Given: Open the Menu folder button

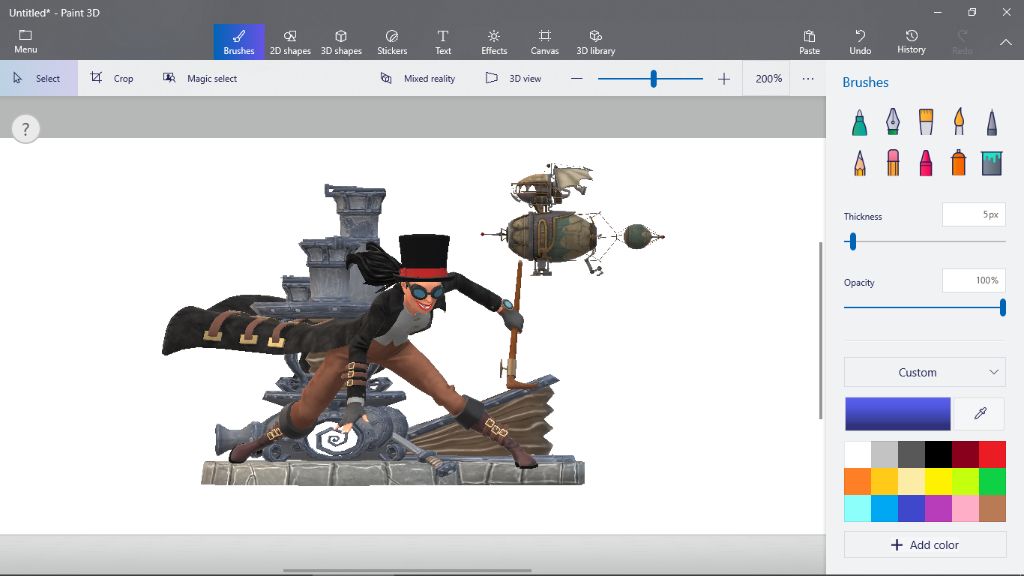Looking at the screenshot, I should tap(25, 41).
